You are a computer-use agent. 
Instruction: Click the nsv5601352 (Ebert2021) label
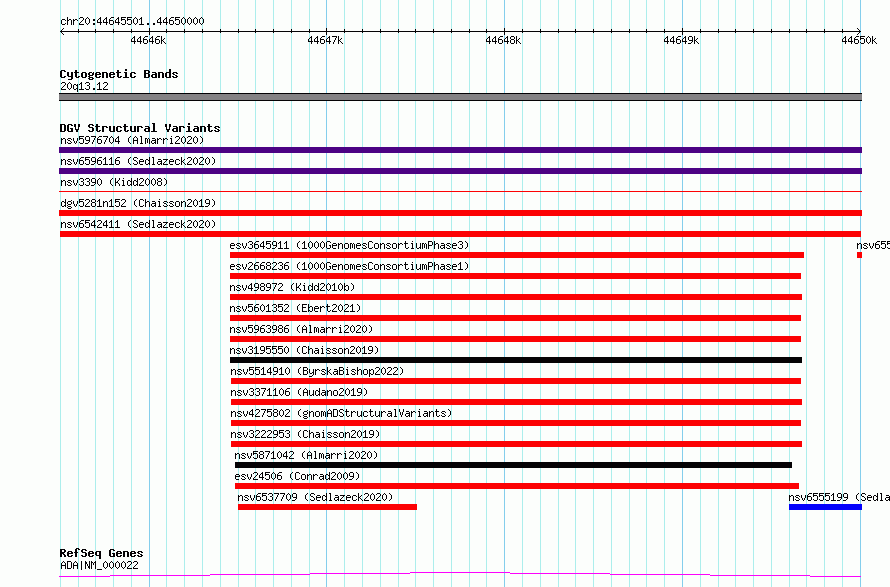[x=295, y=308]
